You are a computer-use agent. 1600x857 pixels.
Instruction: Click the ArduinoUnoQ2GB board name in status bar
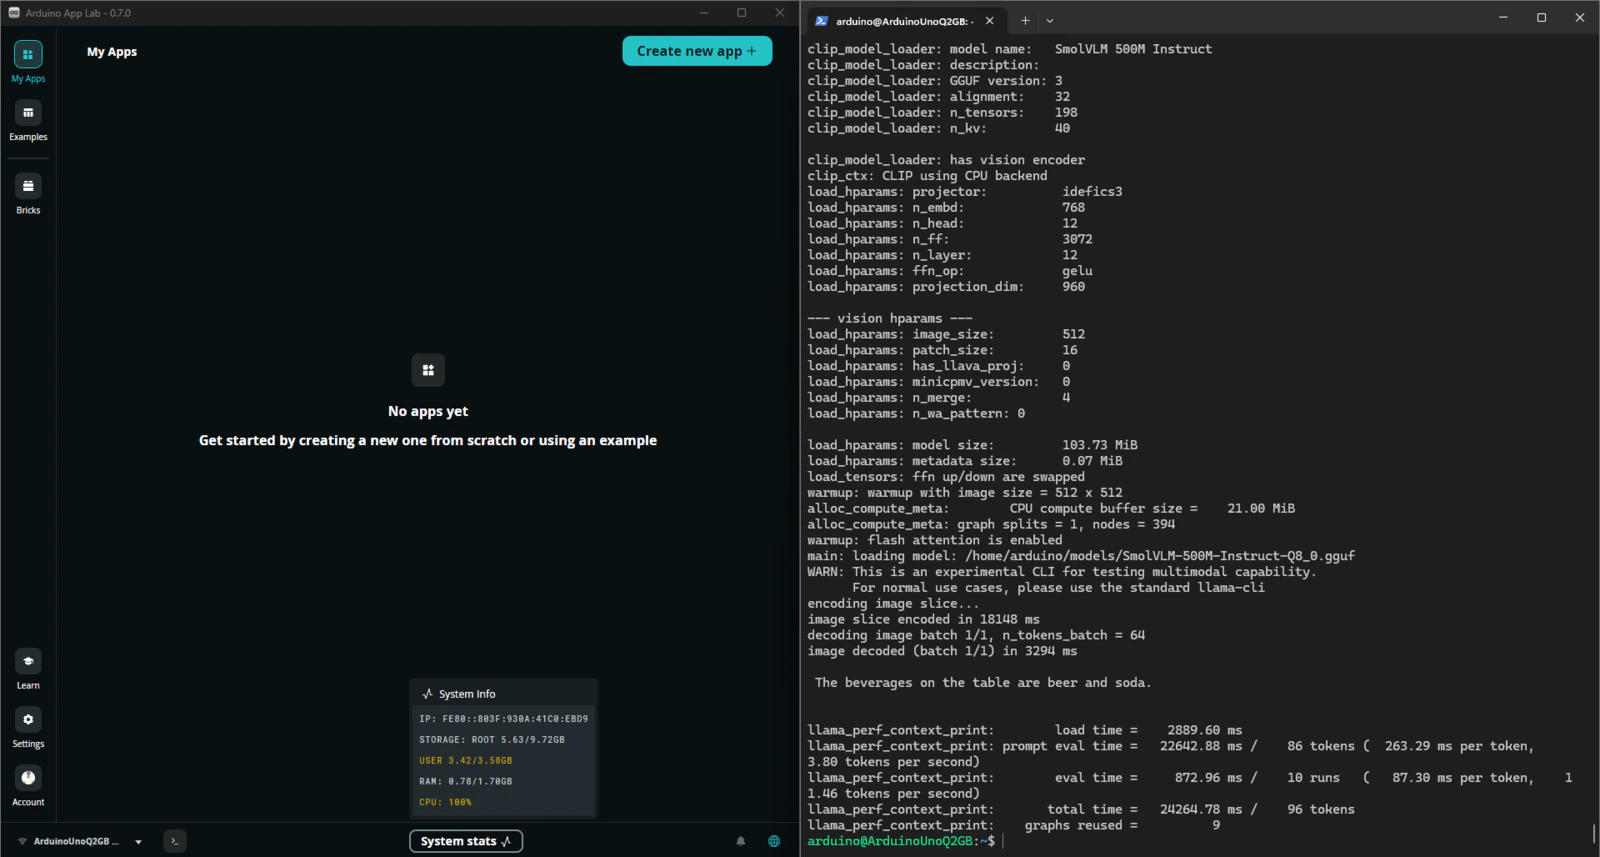76,842
